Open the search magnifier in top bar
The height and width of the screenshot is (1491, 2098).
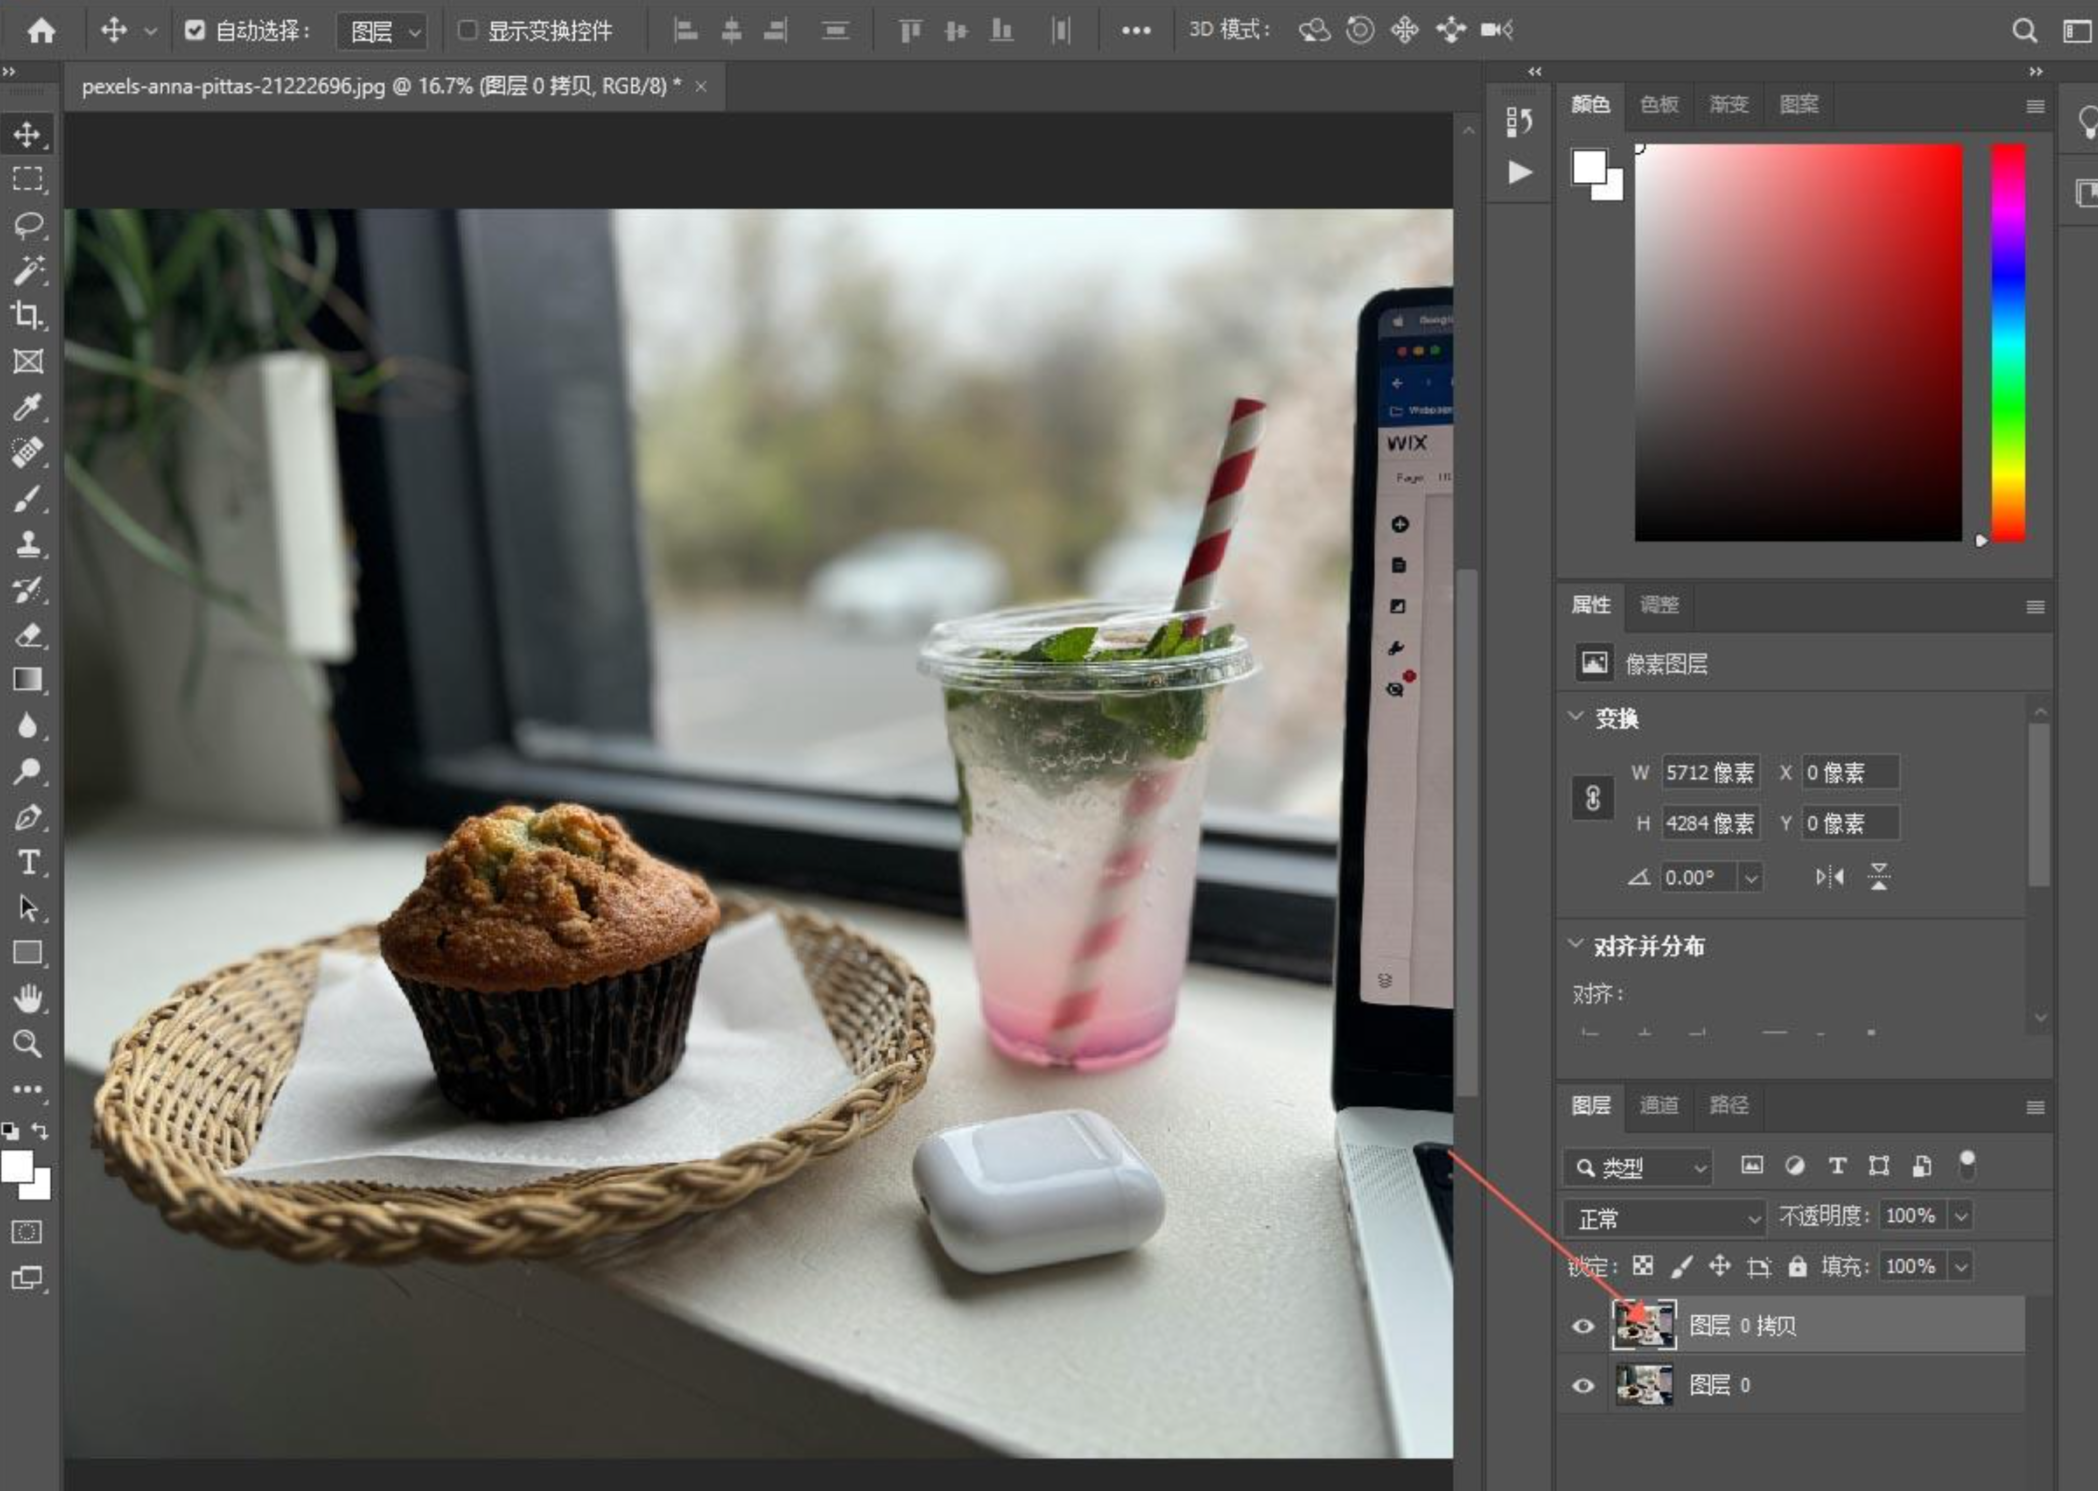[2024, 31]
